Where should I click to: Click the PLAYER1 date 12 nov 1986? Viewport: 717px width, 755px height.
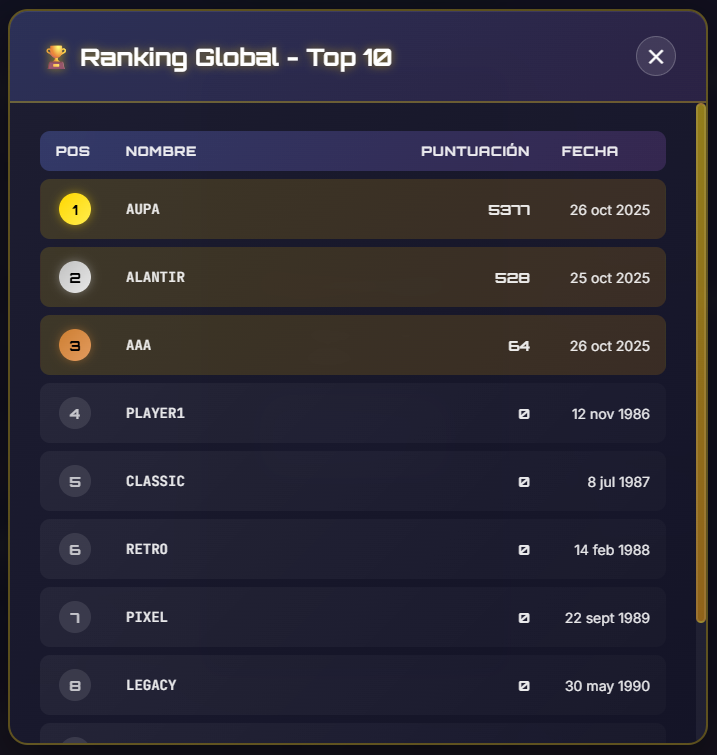coord(610,414)
